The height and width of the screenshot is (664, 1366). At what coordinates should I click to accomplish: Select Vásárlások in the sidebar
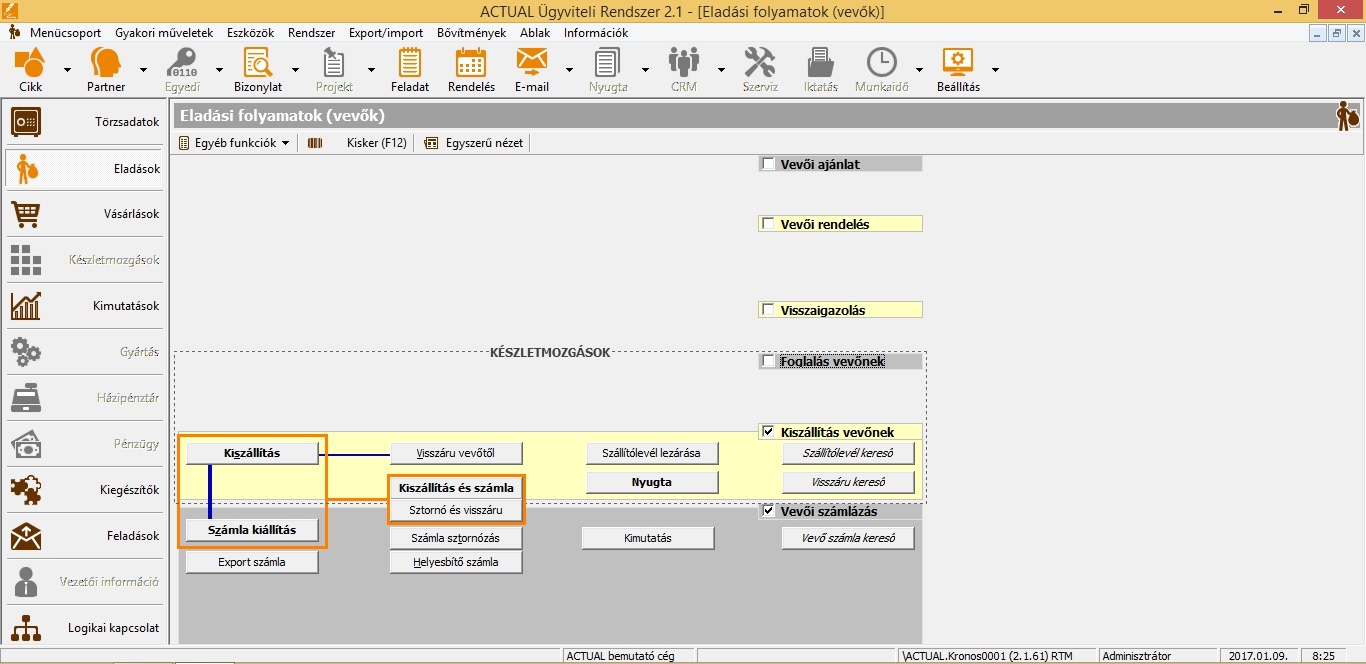(85, 214)
